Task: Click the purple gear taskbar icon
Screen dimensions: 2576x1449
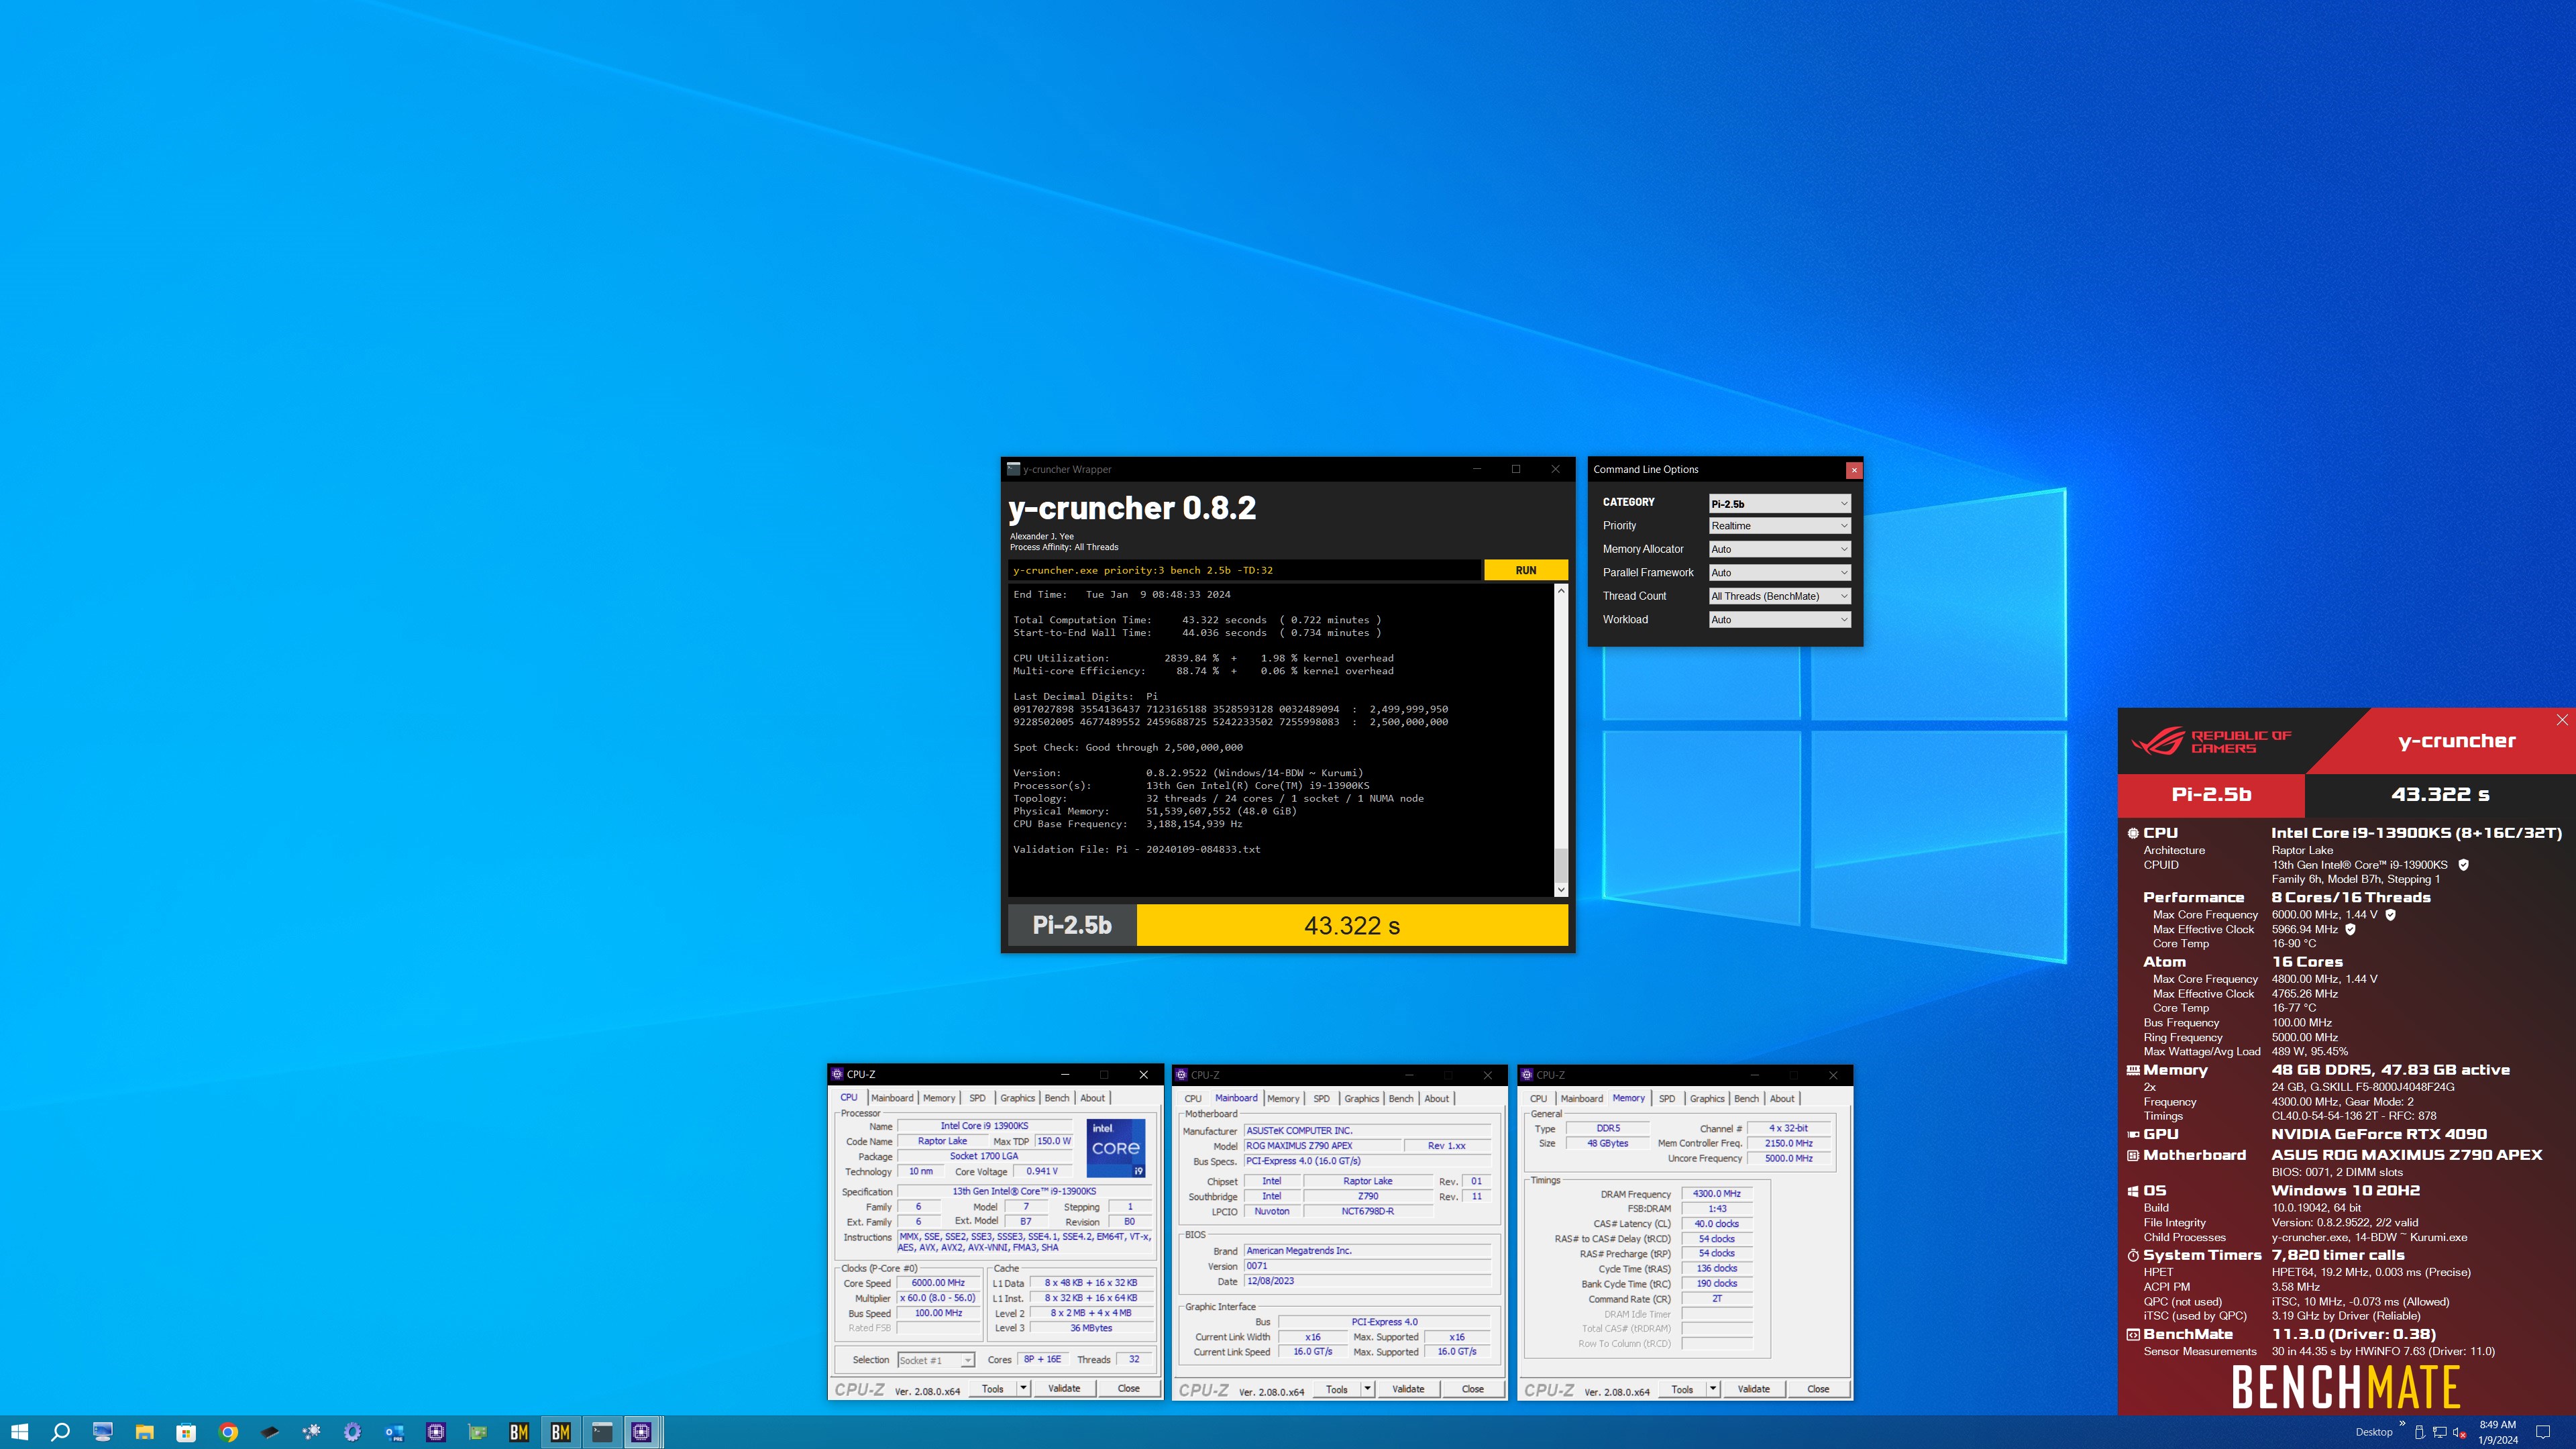Action: point(353,1432)
